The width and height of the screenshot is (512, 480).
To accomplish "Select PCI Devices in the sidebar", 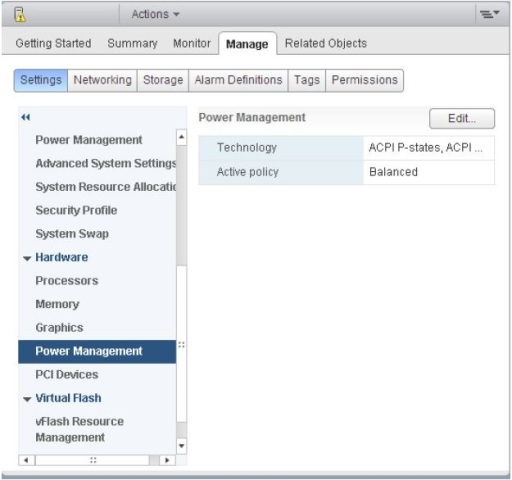I will pos(67,375).
